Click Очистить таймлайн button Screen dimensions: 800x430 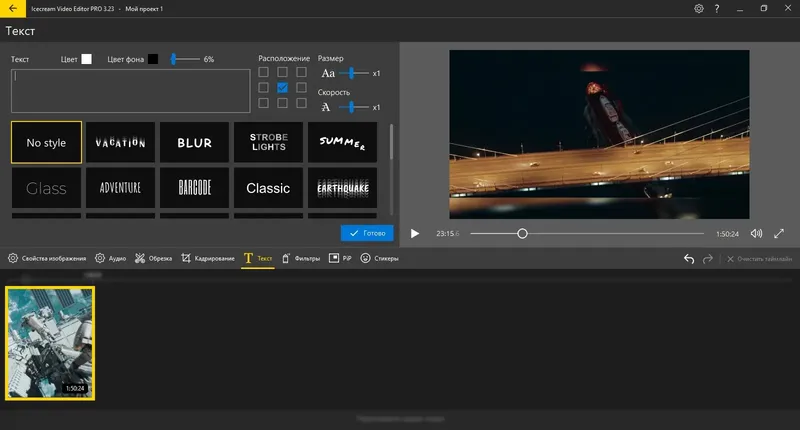(x=758, y=259)
